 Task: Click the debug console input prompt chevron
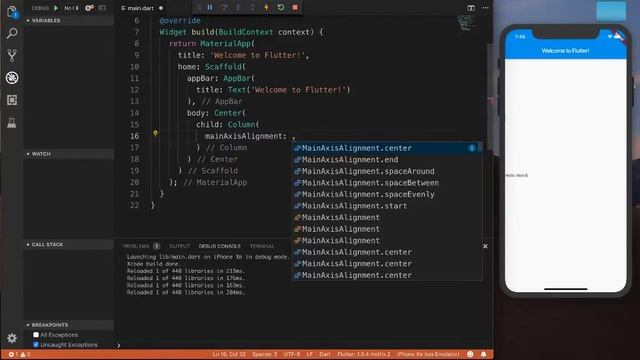tap(119, 345)
